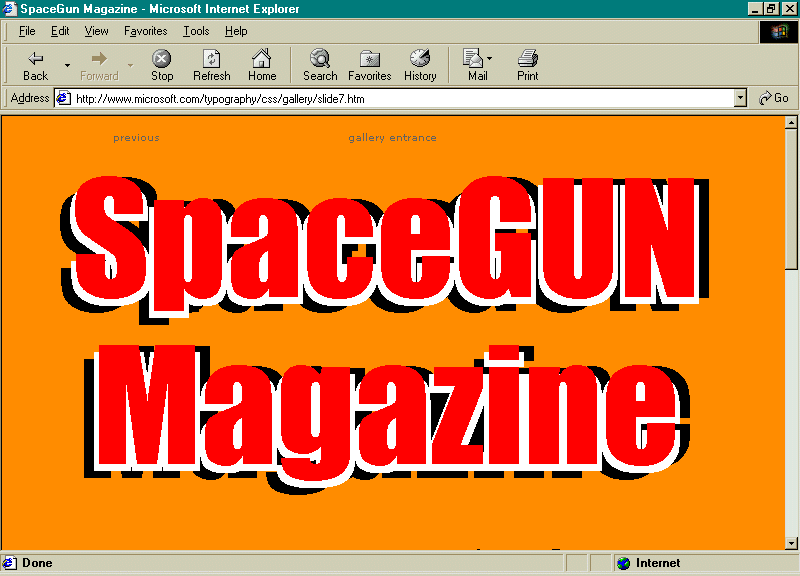
Task: Click the scroll down arrow on the vertical scrollbar
Action: tap(791, 543)
